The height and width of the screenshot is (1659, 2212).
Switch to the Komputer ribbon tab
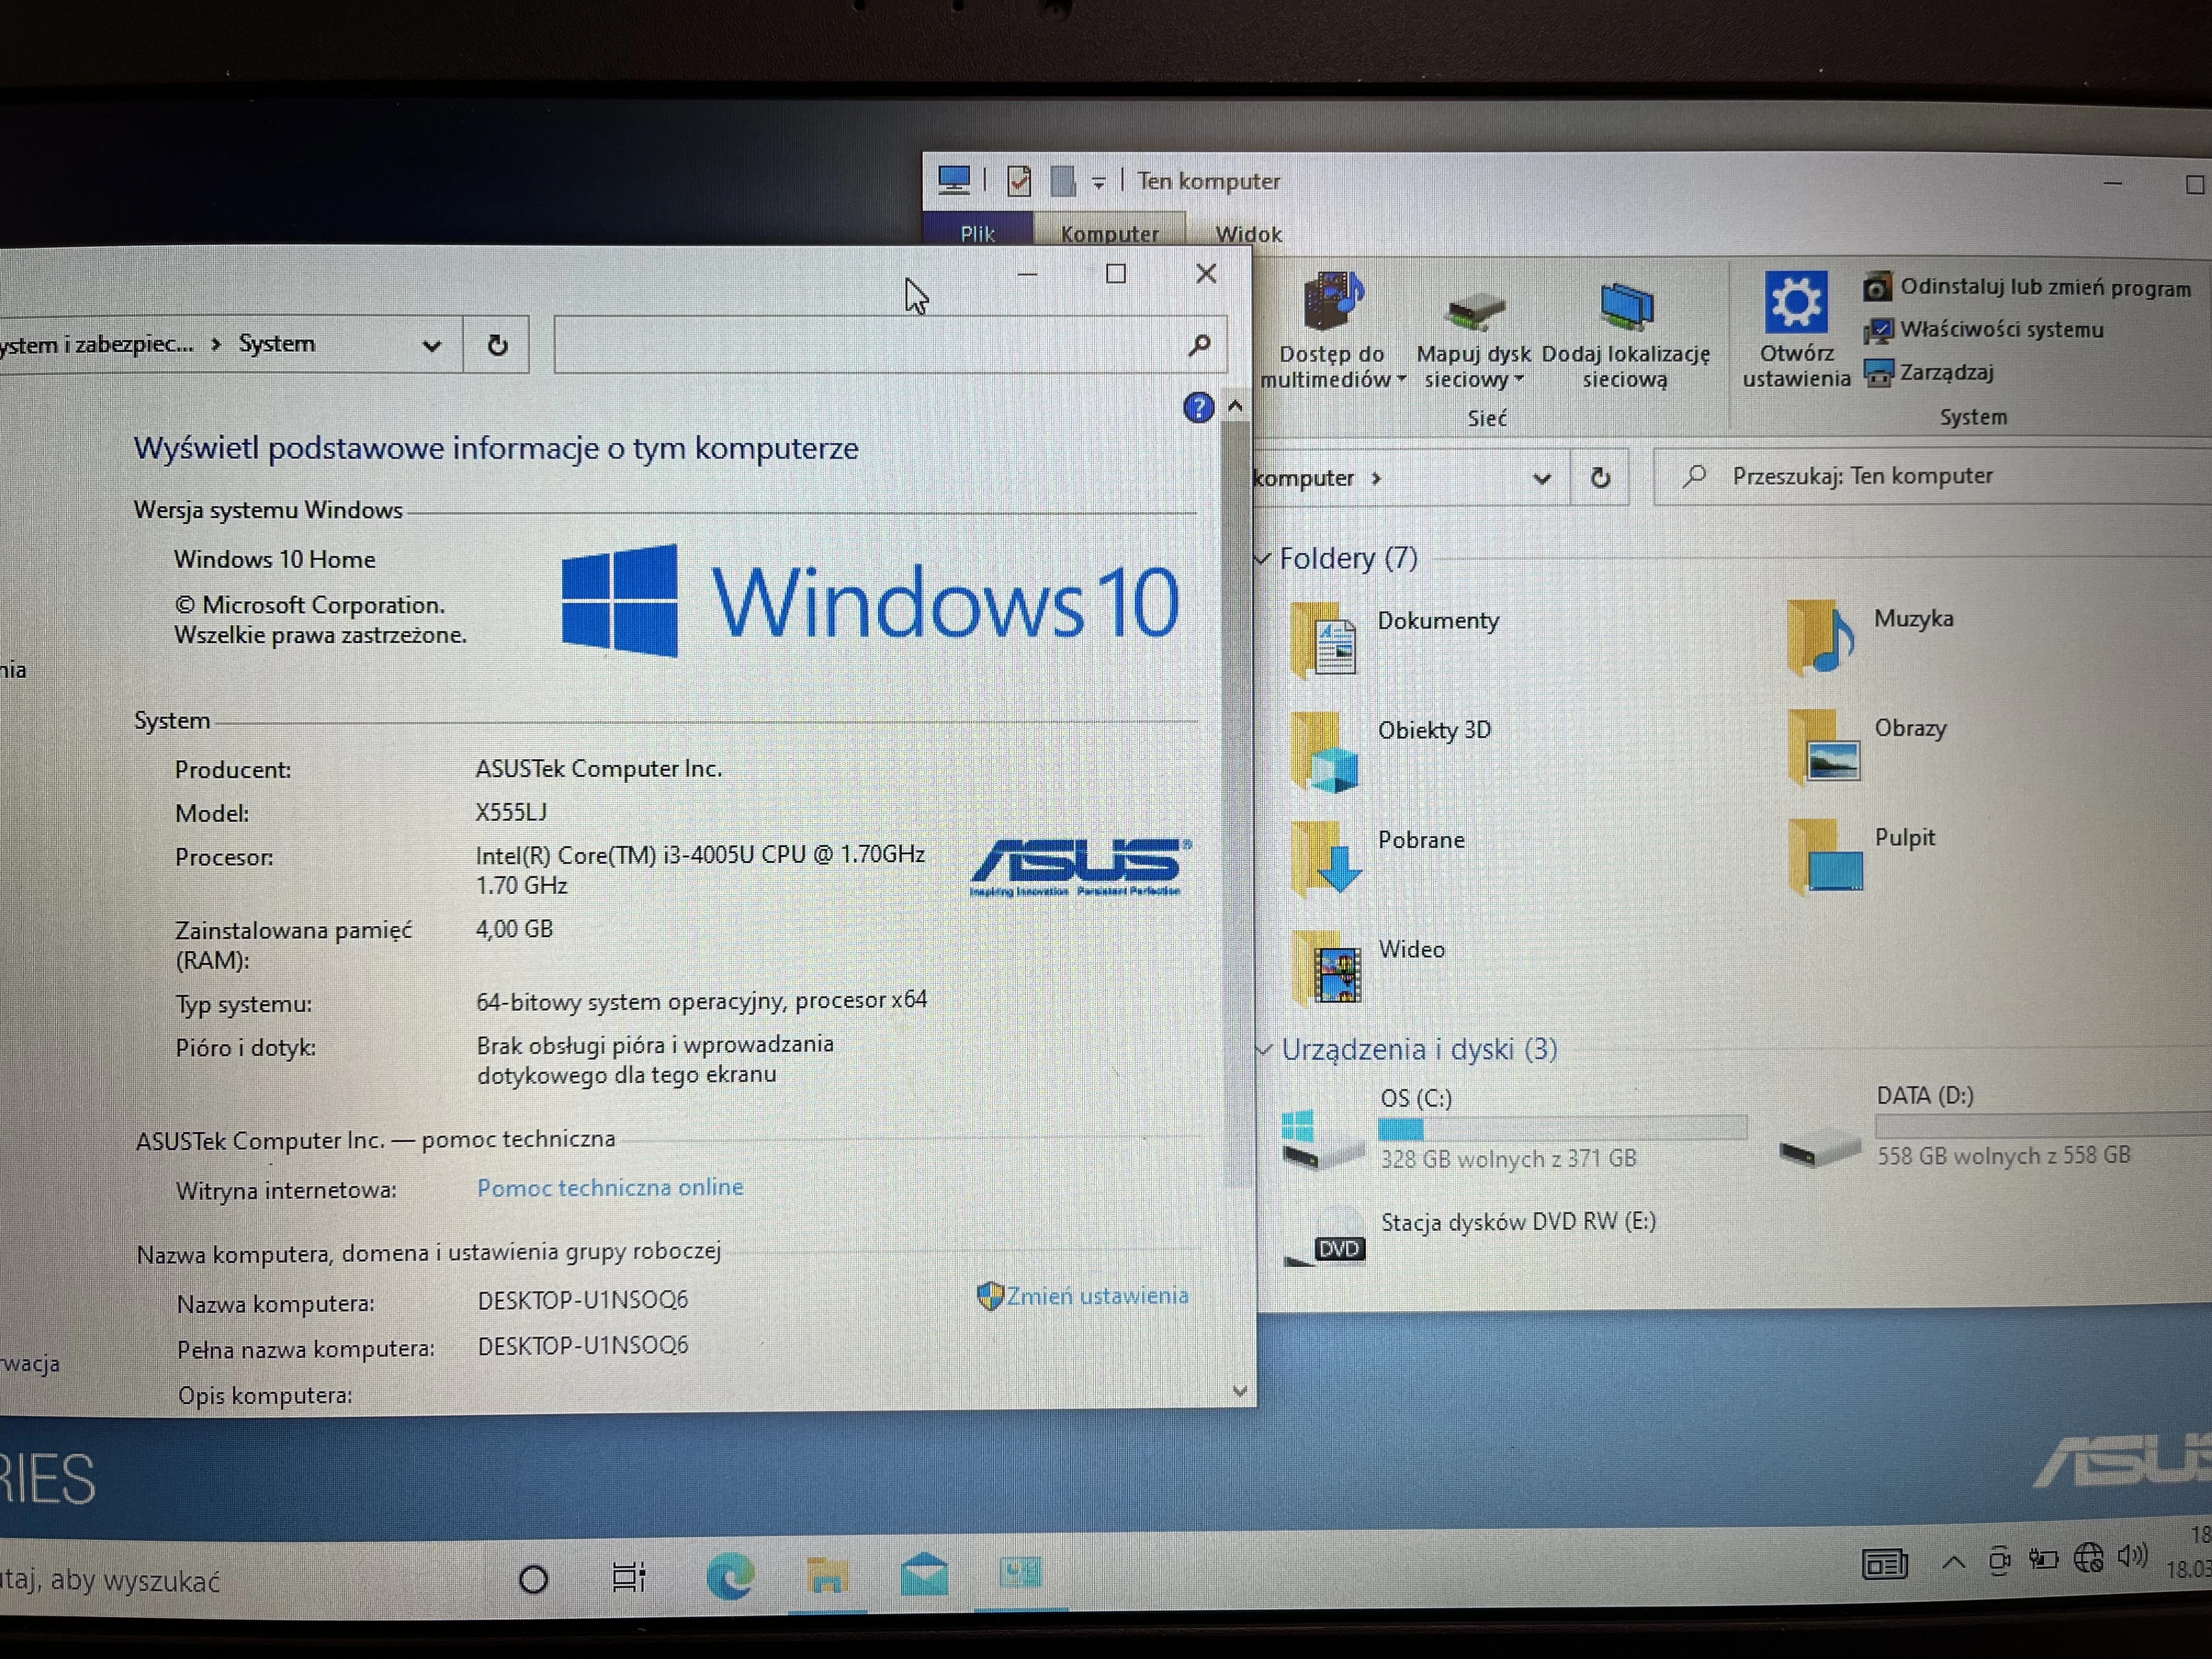click(1110, 233)
